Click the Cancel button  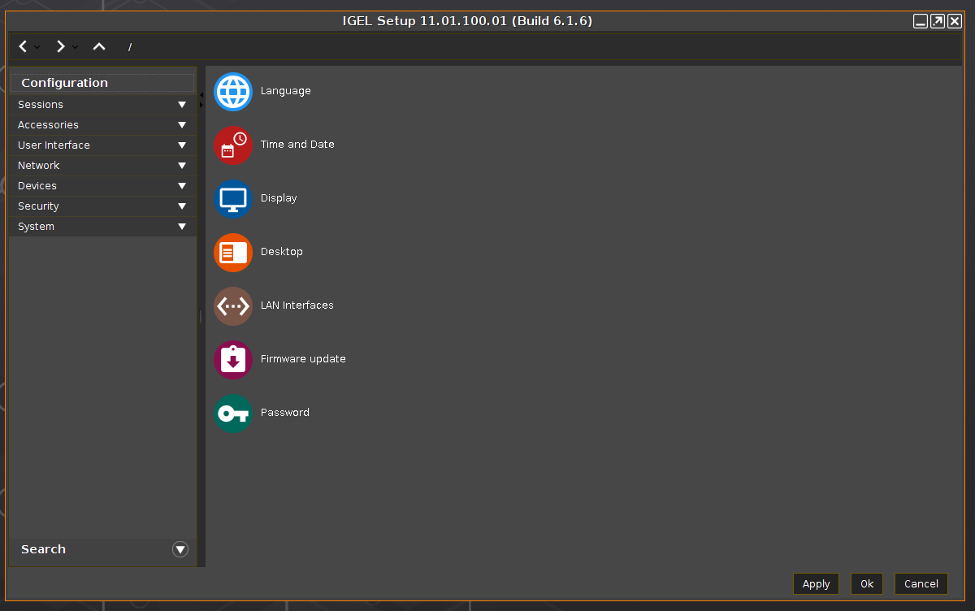pos(921,585)
